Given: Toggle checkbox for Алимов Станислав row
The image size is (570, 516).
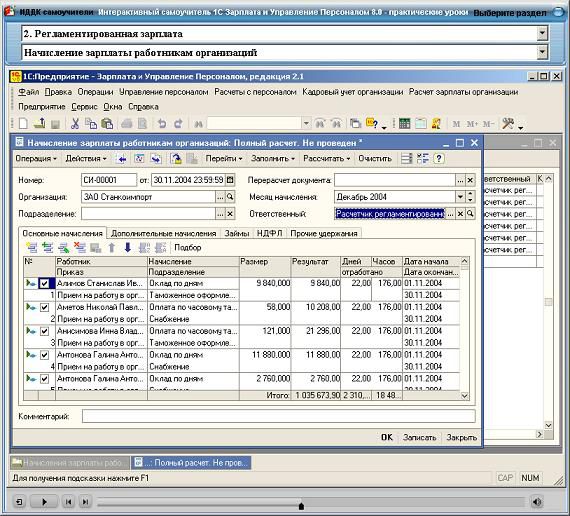Looking at the screenshot, I should [44, 283].
